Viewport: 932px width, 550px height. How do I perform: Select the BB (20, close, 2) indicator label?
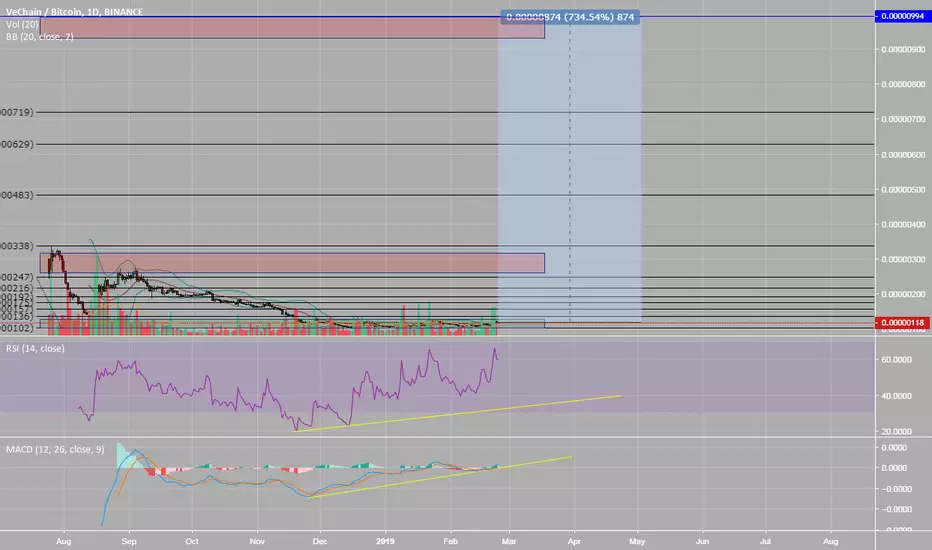tap(40, 37)
